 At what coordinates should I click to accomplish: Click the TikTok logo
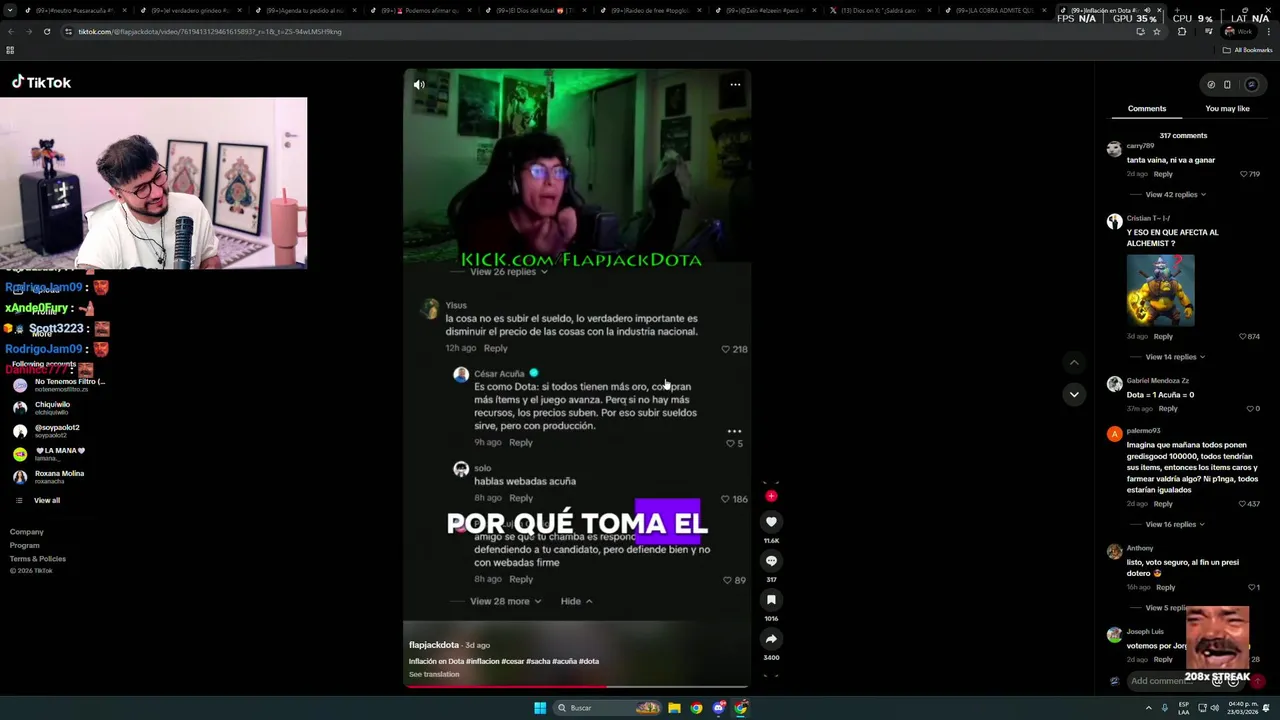point(41,83)
